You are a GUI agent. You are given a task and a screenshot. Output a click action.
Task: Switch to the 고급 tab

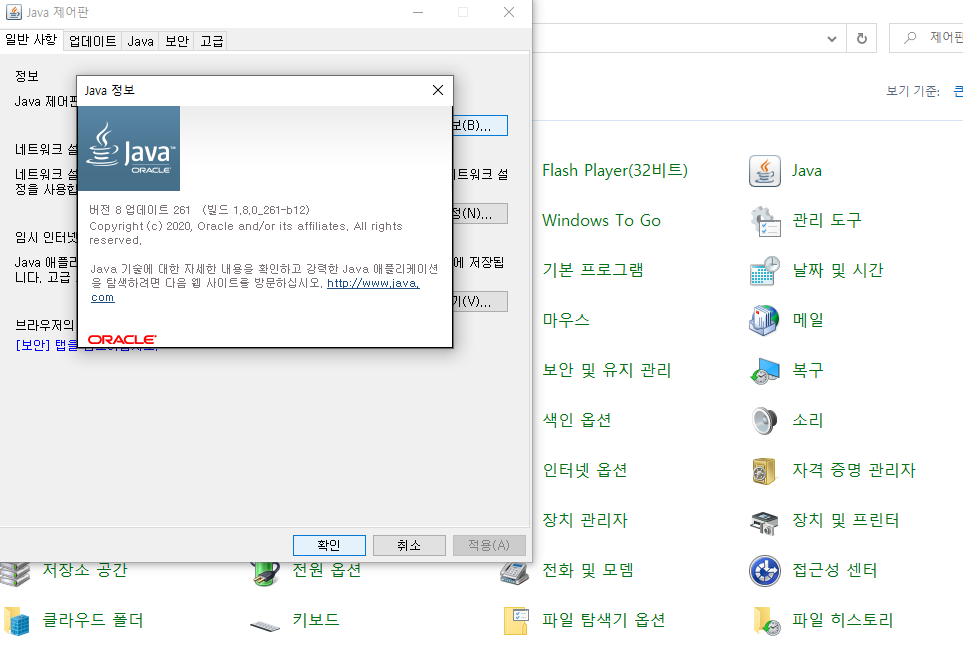pyautogui.click(x=212, y=41)
